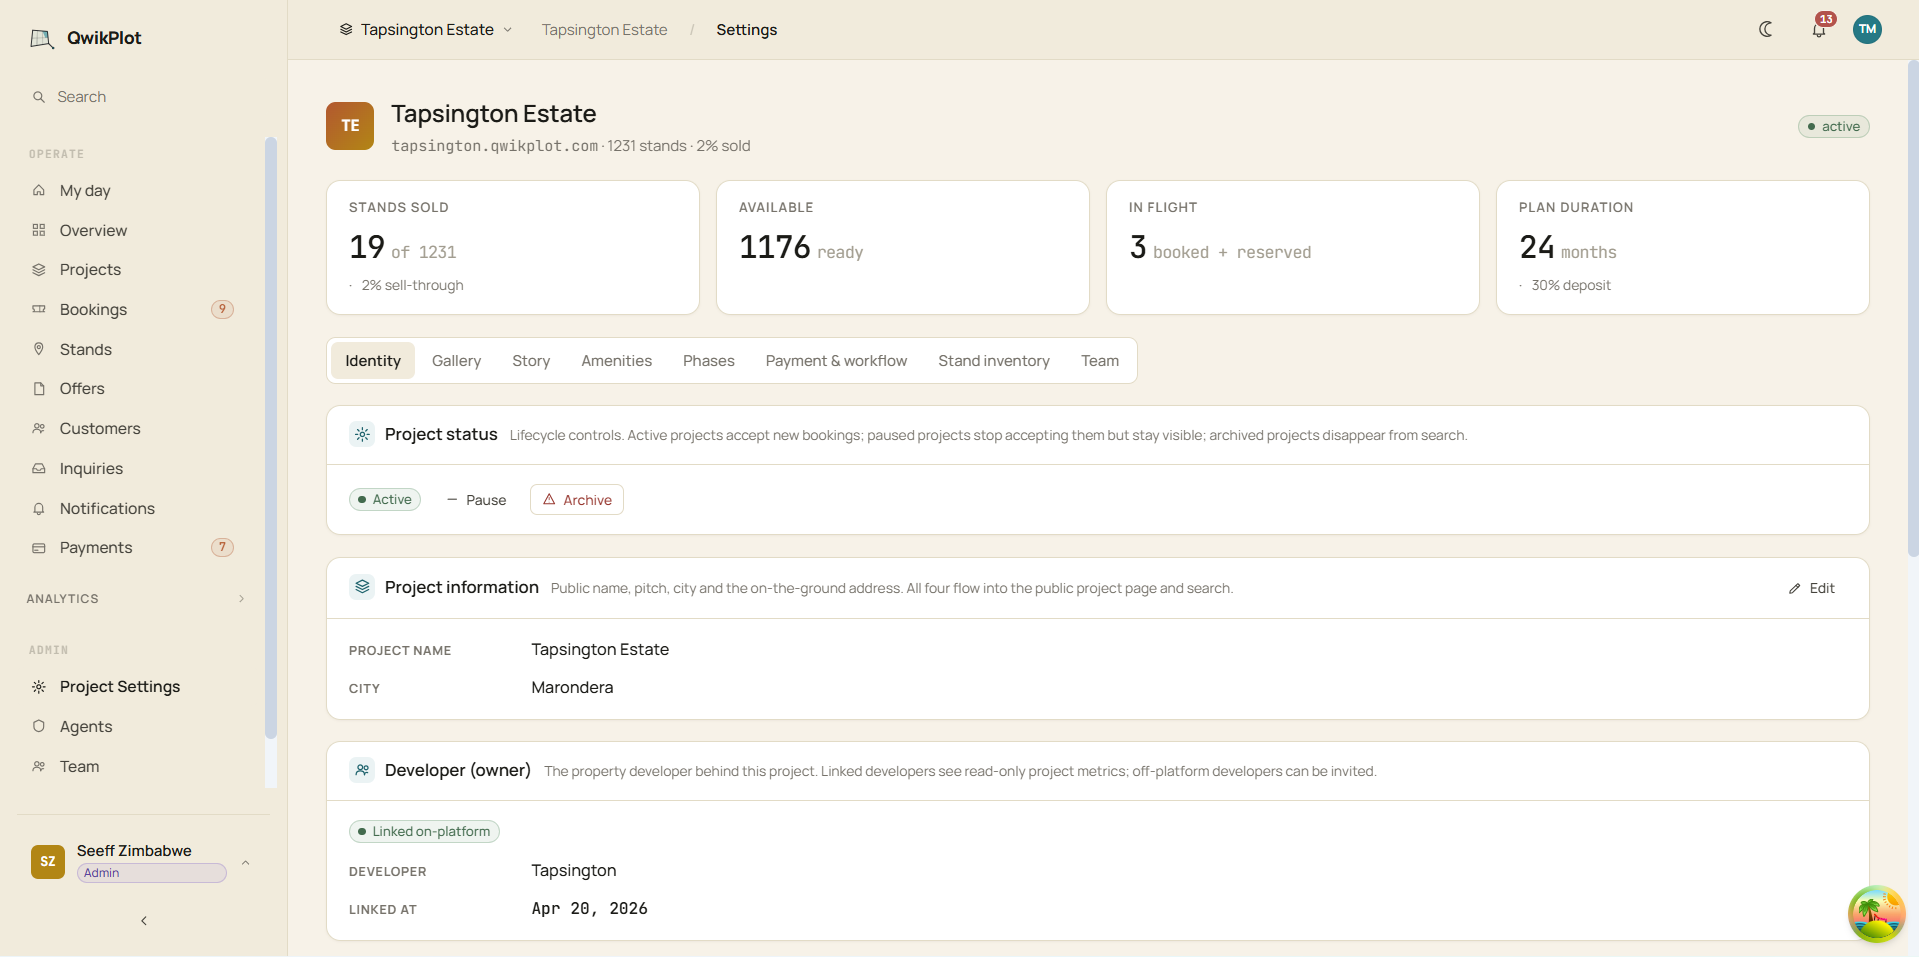
Task: Open Offers in the sidebar
Action: click(x=136, y=389)
